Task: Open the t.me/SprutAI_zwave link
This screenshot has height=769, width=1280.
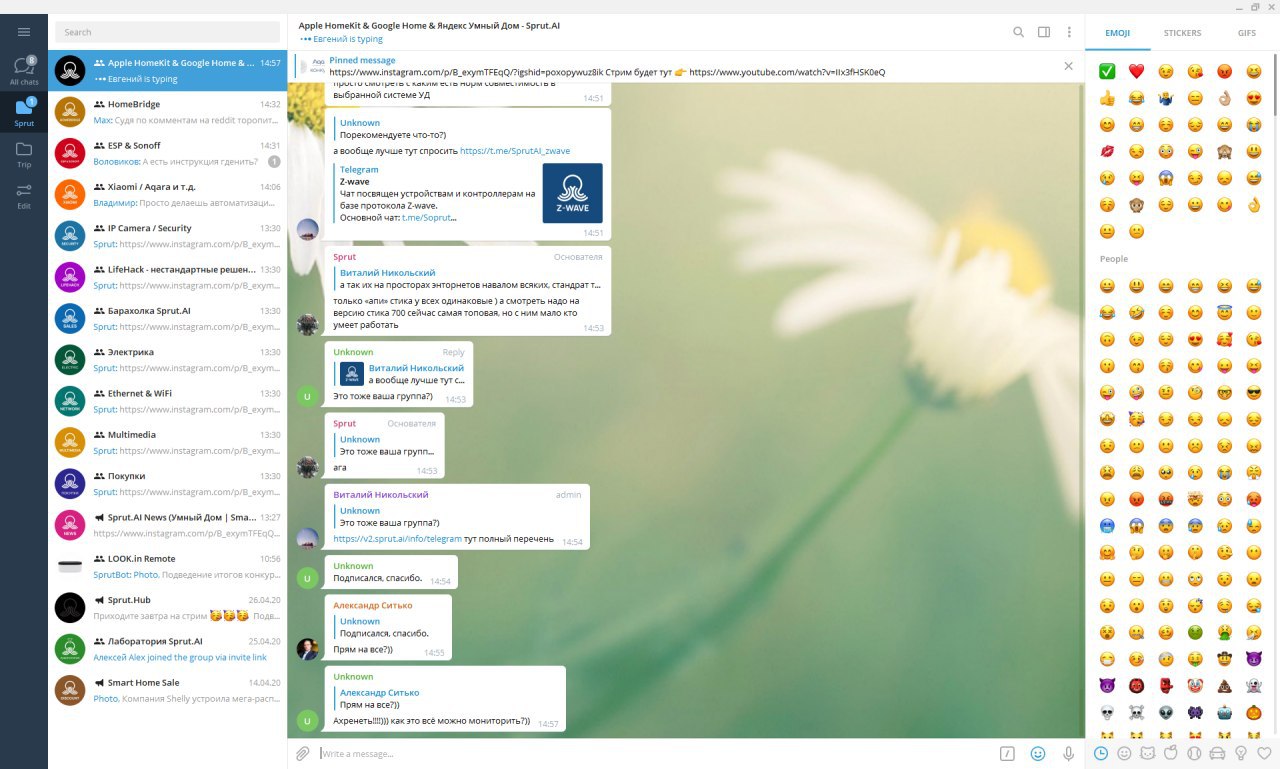Action: click(x=515, y=151)
